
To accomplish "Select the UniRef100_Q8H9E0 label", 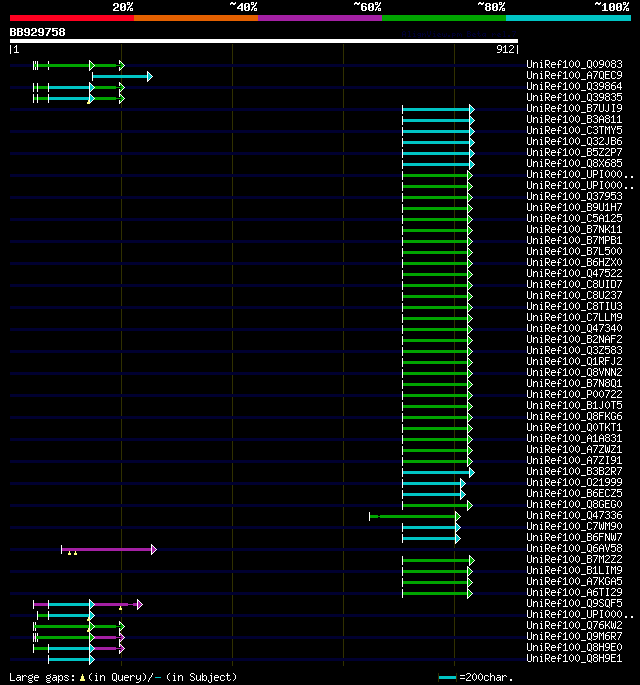I will [x=574, y=647].
